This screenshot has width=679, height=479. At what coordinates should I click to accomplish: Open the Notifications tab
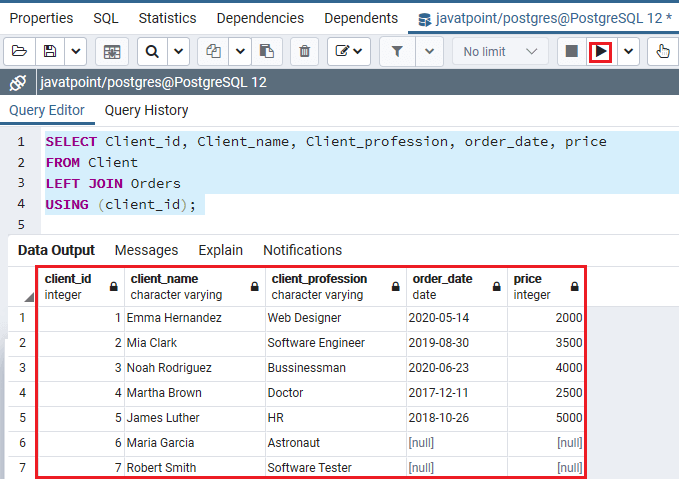[302, 250]
